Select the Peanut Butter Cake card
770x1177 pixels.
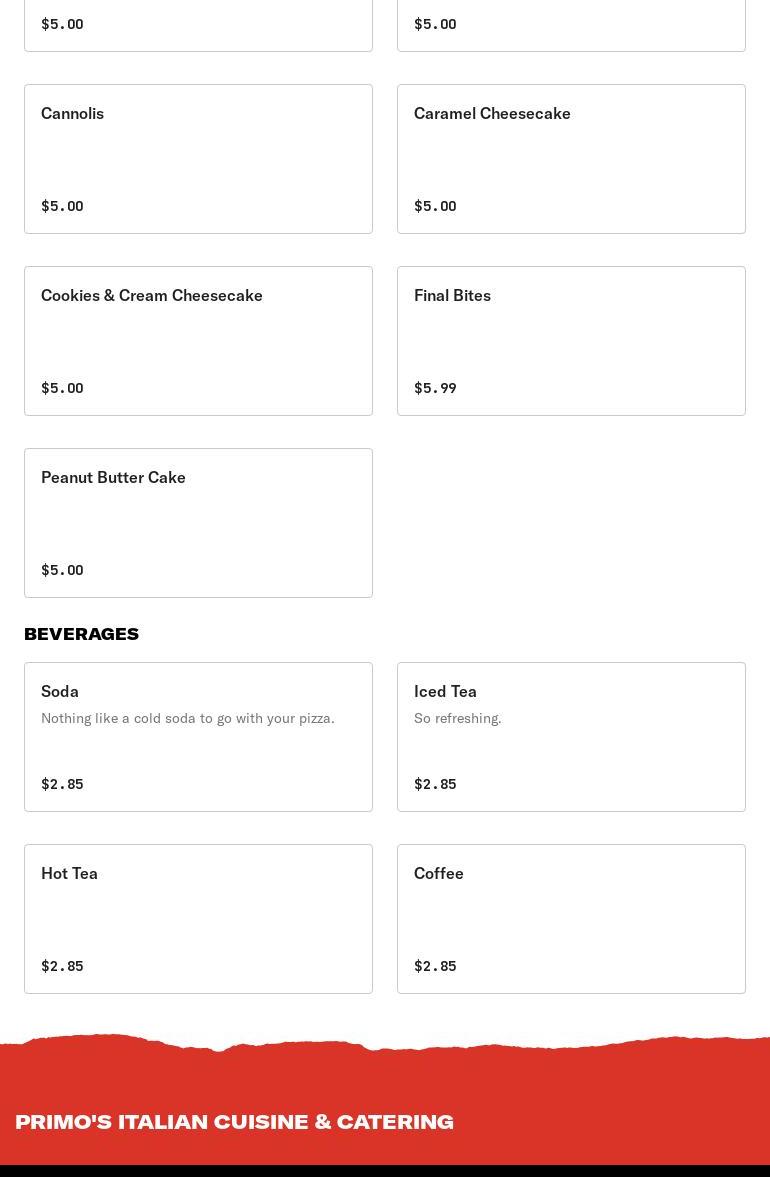tap(198, 523)
